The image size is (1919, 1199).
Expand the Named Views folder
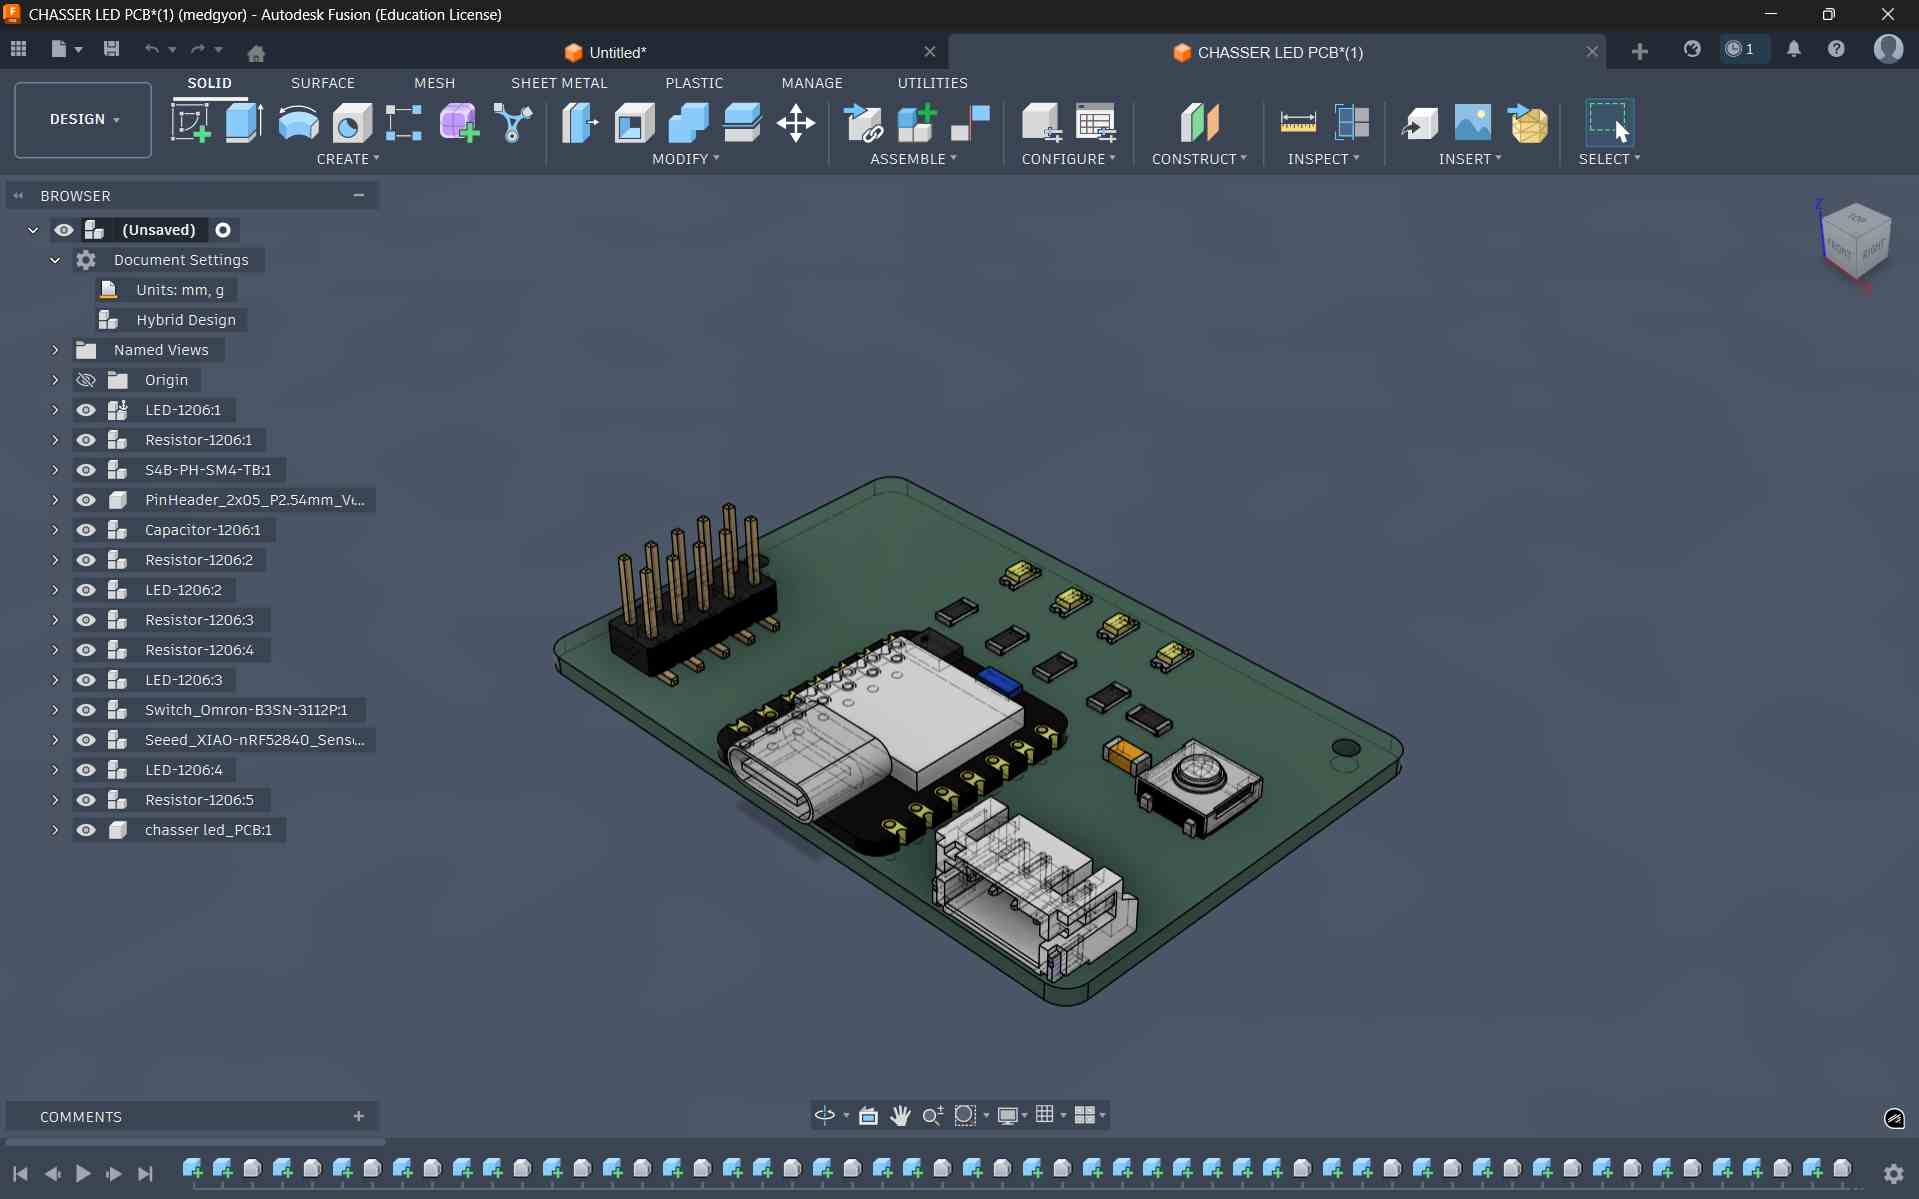pos(55,350)
